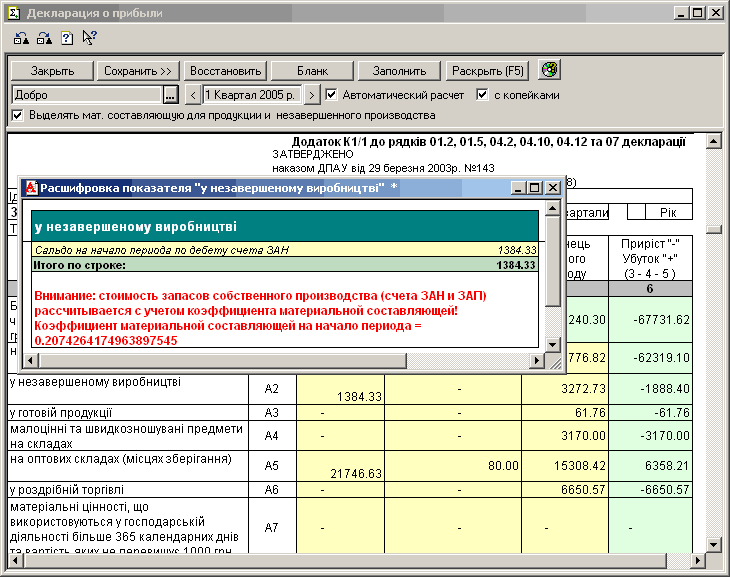This screenshot has width=730, height=577.
Task: Open the Сохранить >> menu button
Action: click(x=138, y=71)
